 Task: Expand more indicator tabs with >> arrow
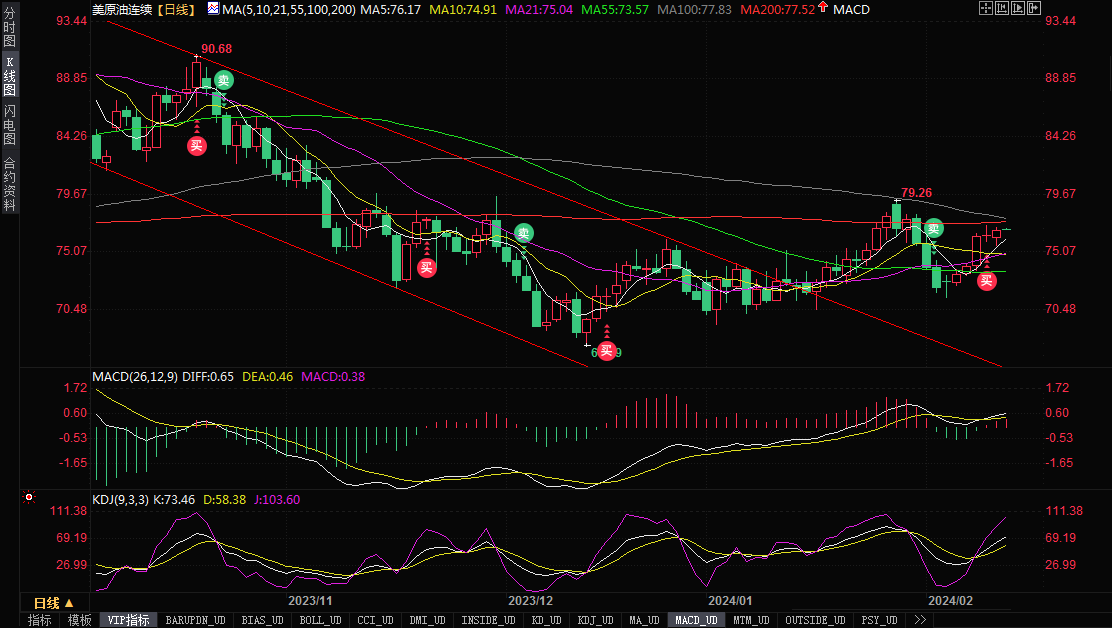click(x=919, y=620)
